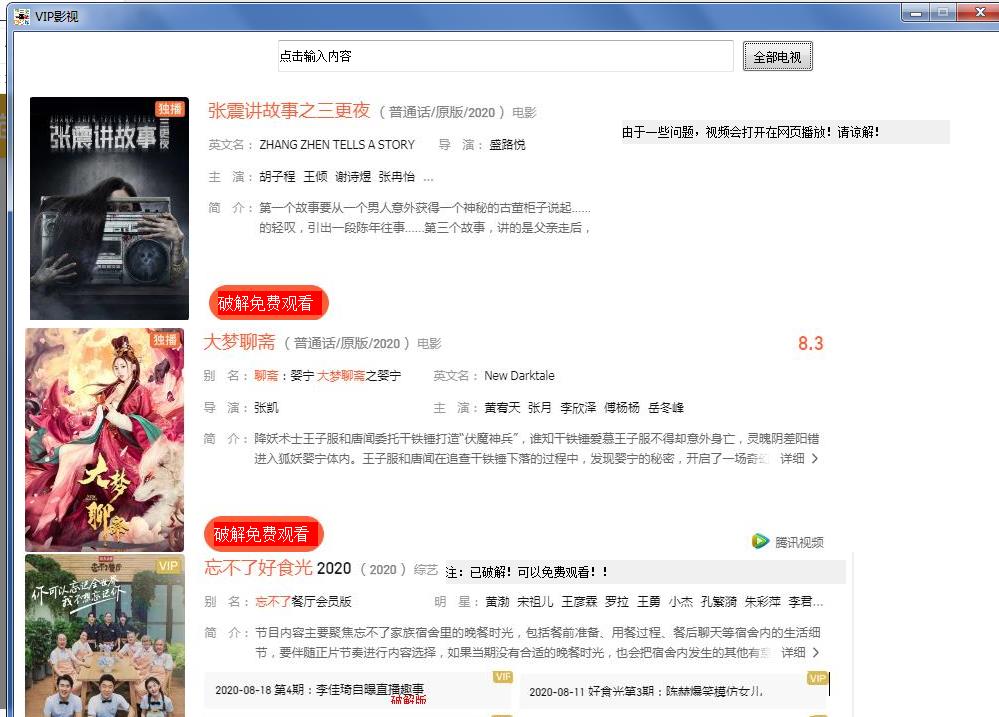Open the 张震讲故事之三更夜 movie poster
The height and width of the screenshot is (717, 999).
(110, 208)
